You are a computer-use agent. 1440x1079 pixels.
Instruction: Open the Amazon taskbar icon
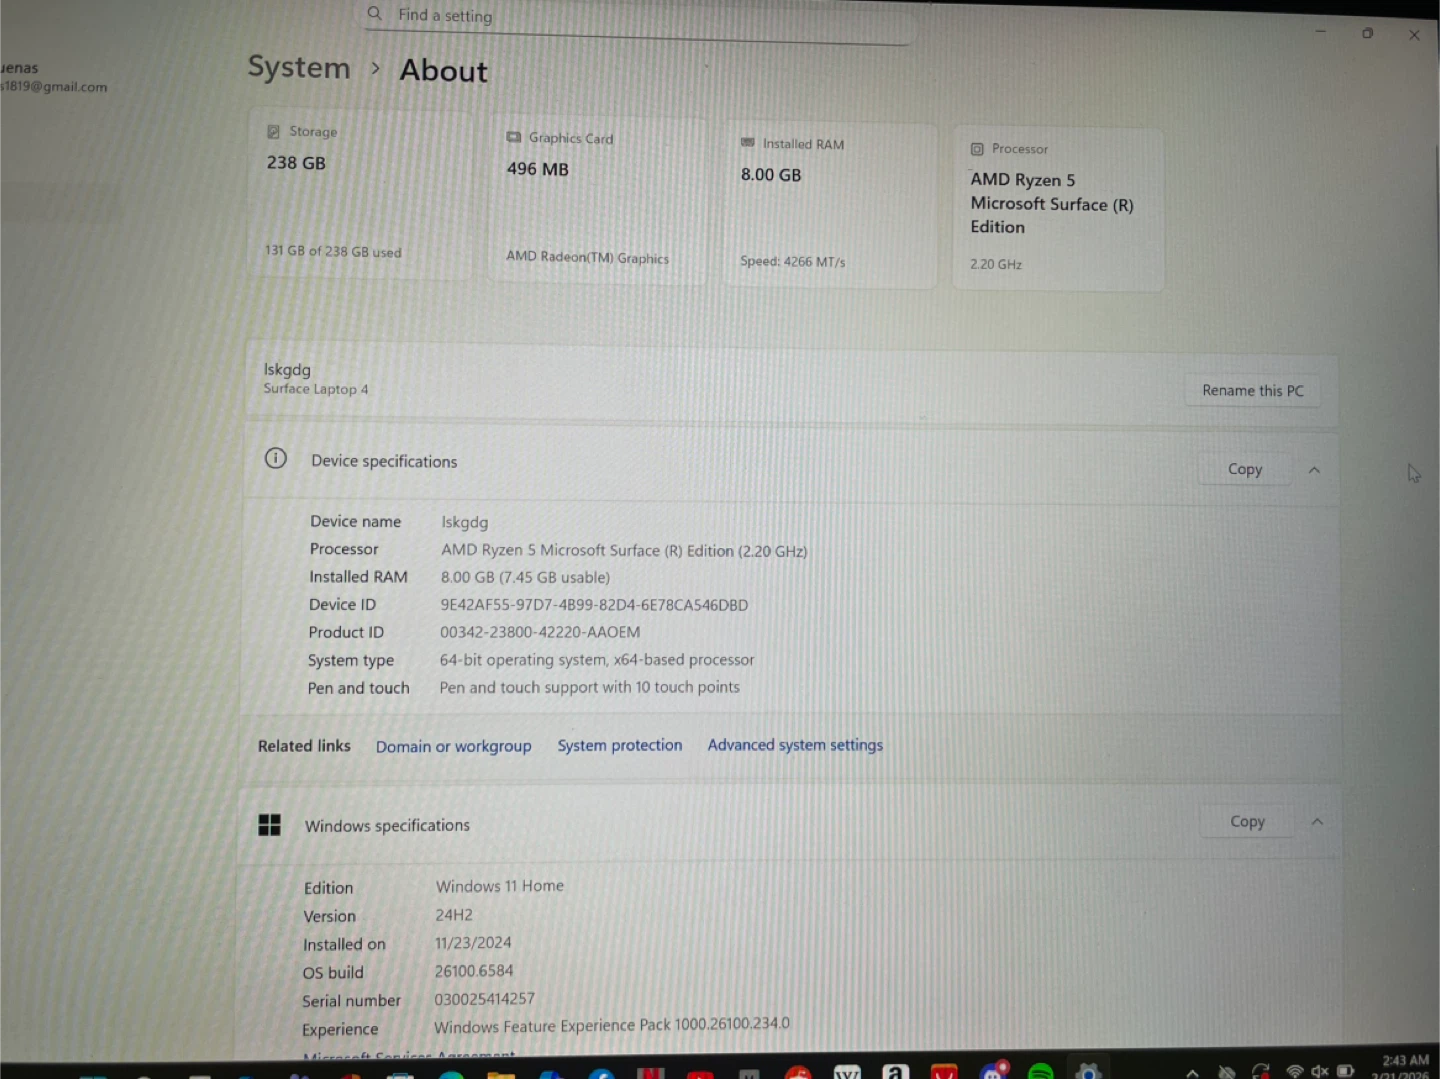895,1071
